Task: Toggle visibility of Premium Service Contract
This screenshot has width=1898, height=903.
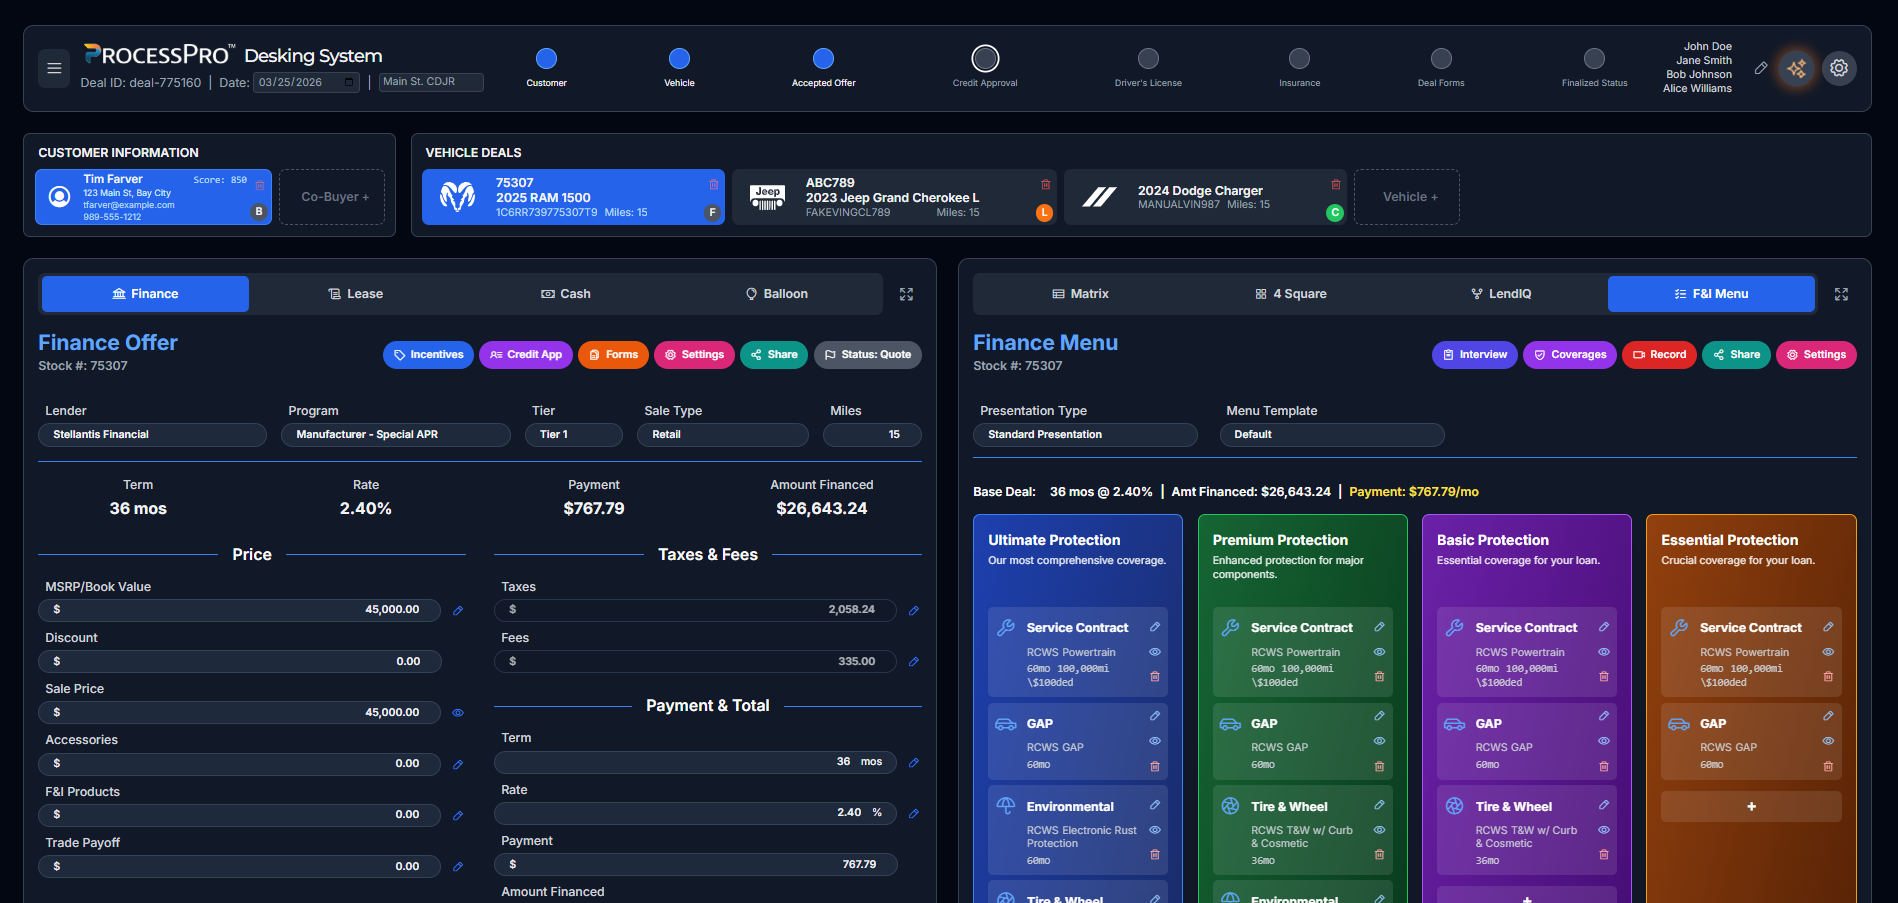Action: pyautogui.click(x=1379, y=652)
